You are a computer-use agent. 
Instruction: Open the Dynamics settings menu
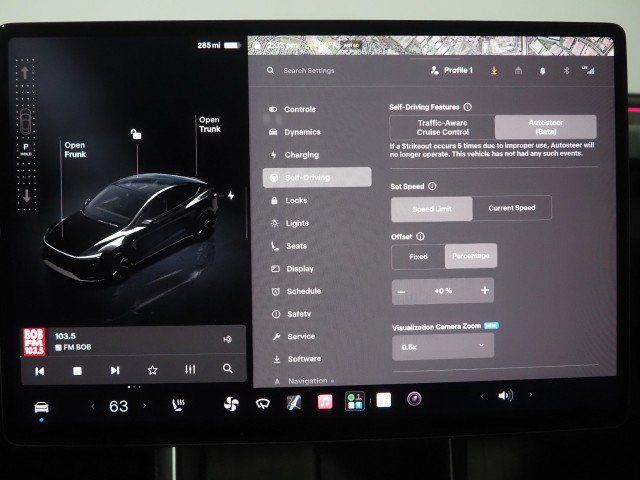click(x=302, y=132)
